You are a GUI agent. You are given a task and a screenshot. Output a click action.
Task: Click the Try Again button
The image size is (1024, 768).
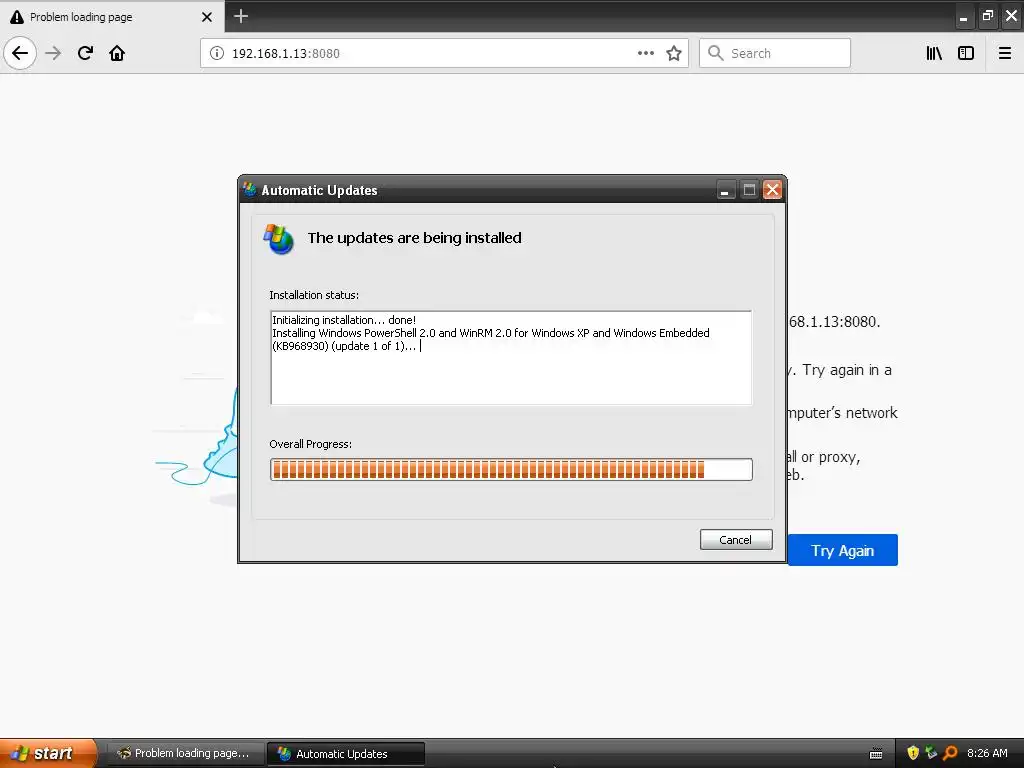(x=842, y=551)
